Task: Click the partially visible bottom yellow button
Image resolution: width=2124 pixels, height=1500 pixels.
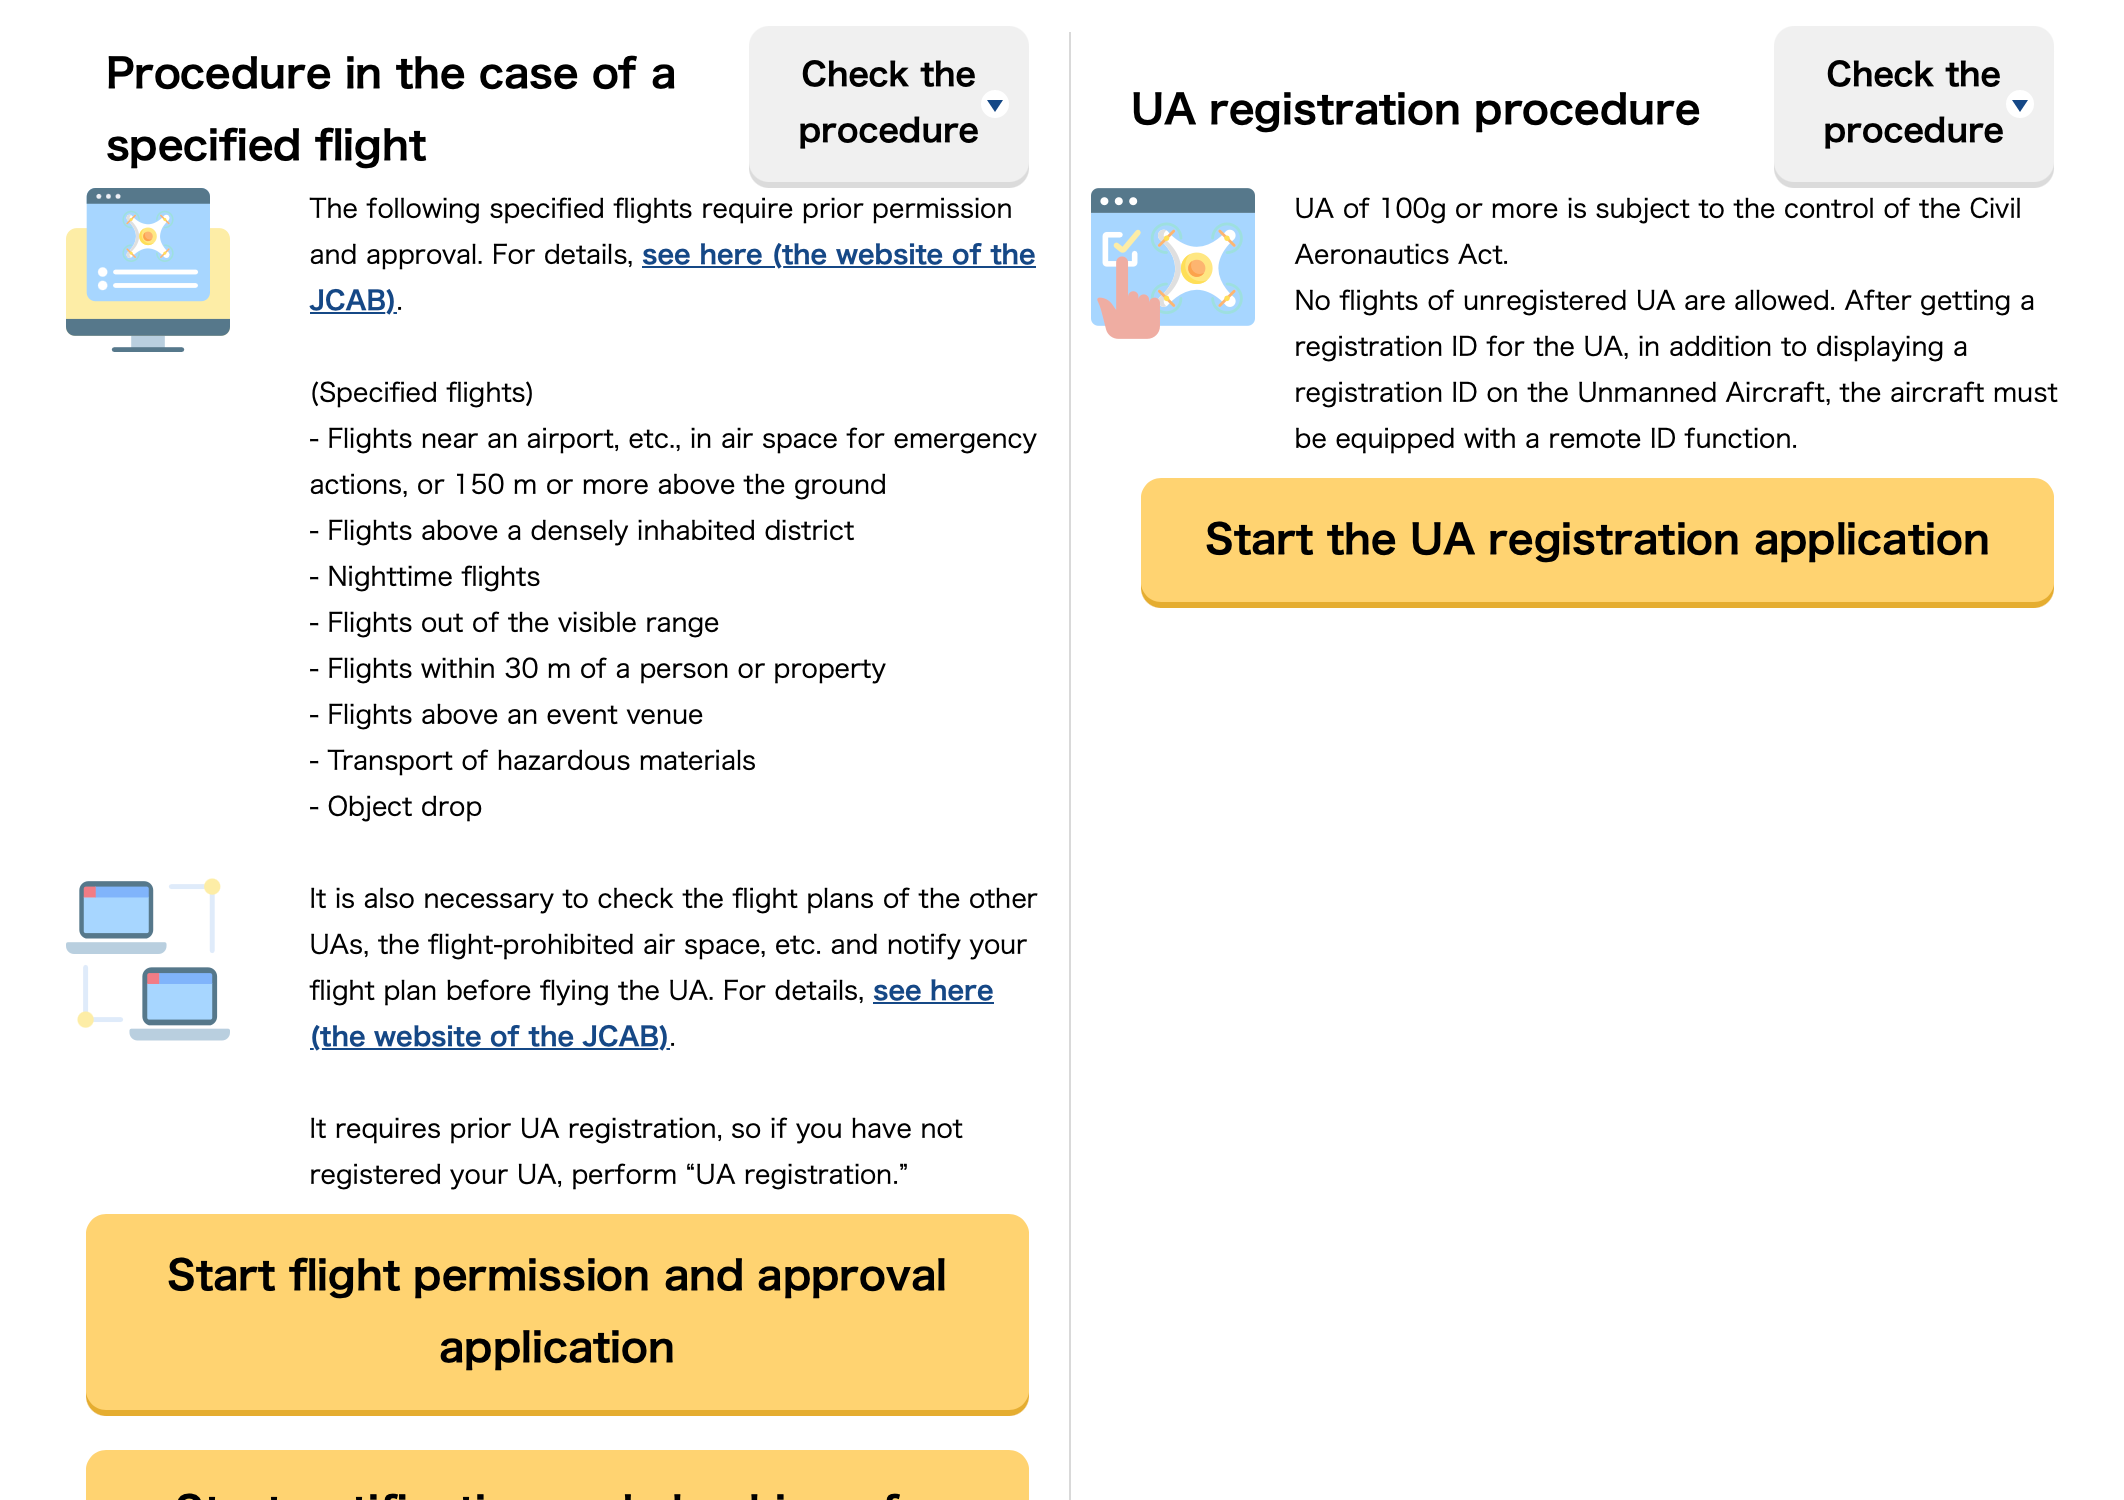Action: (557, 1478)
